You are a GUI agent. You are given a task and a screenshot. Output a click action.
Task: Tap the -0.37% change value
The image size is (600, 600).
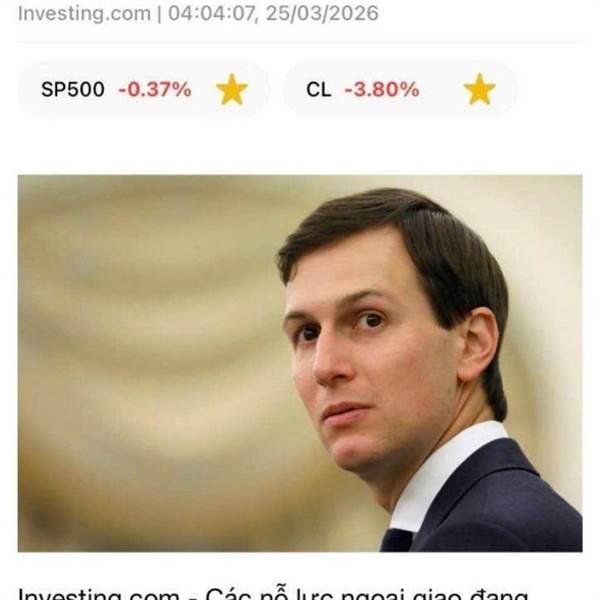[155, 90]
